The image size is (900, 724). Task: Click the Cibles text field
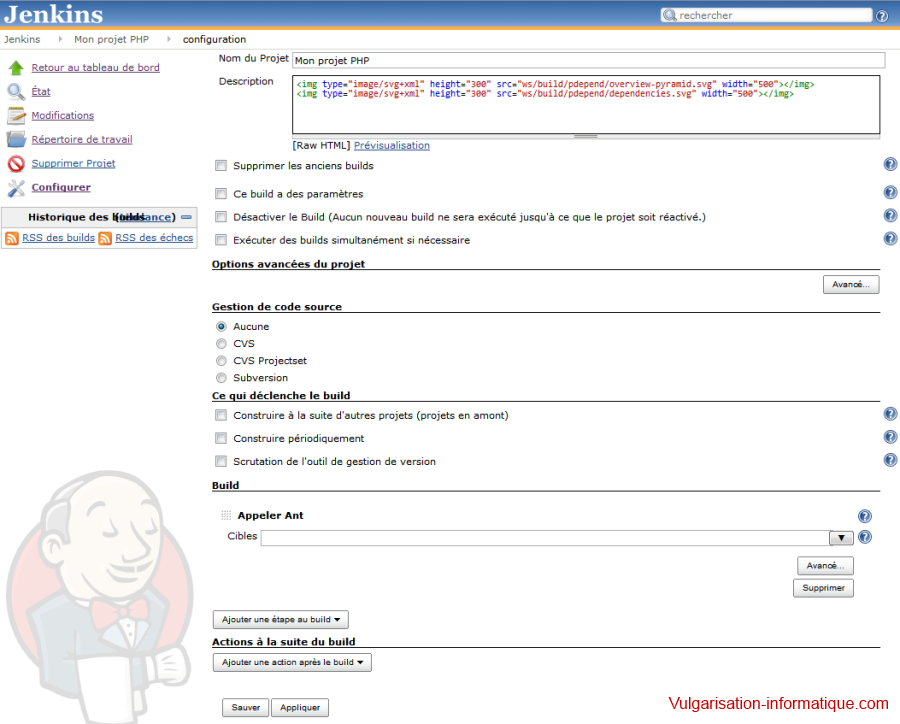click(x=545, y=538)
